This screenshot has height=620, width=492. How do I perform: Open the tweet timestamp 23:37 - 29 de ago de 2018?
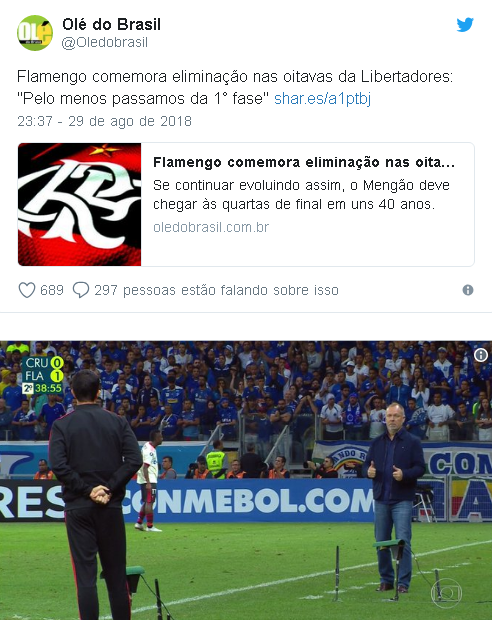click(x=104, y=121)
